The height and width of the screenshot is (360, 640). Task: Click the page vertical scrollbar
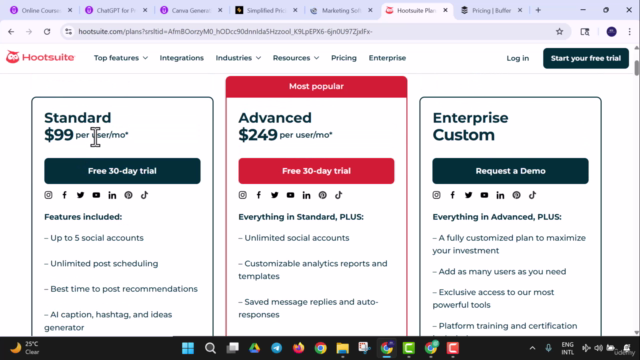point(637,68)
